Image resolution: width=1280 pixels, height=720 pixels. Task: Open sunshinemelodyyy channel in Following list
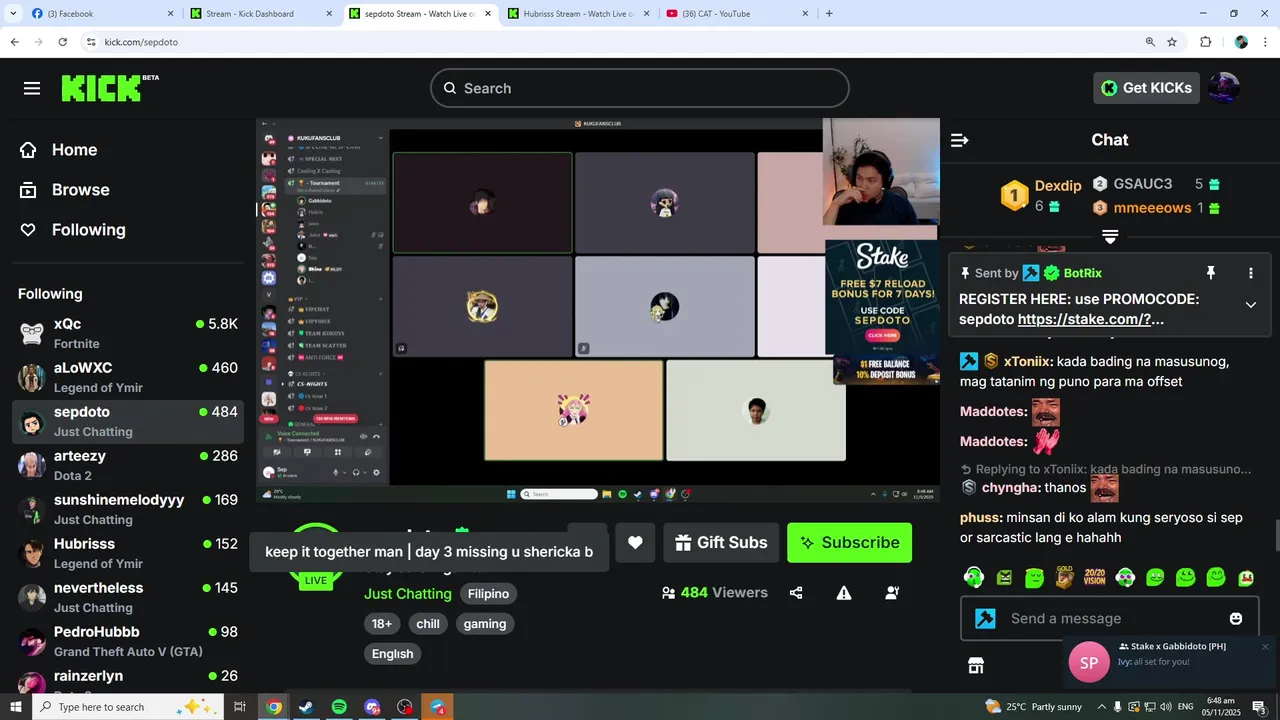click(128, 510)
